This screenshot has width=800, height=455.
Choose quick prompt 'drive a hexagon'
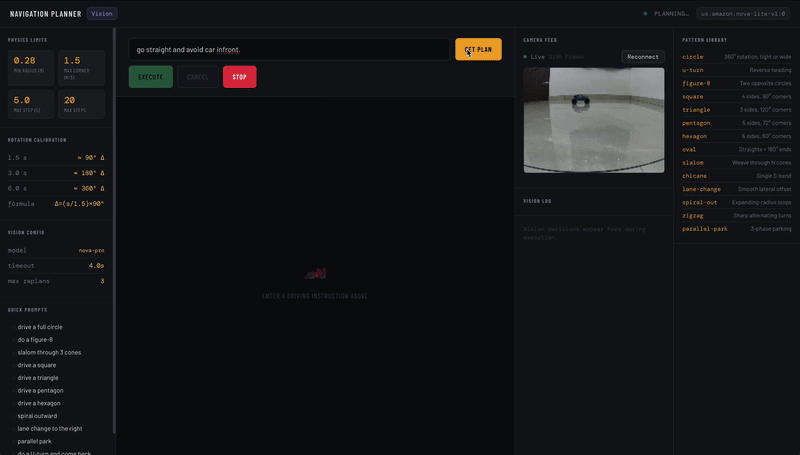(x=39, y=403)
